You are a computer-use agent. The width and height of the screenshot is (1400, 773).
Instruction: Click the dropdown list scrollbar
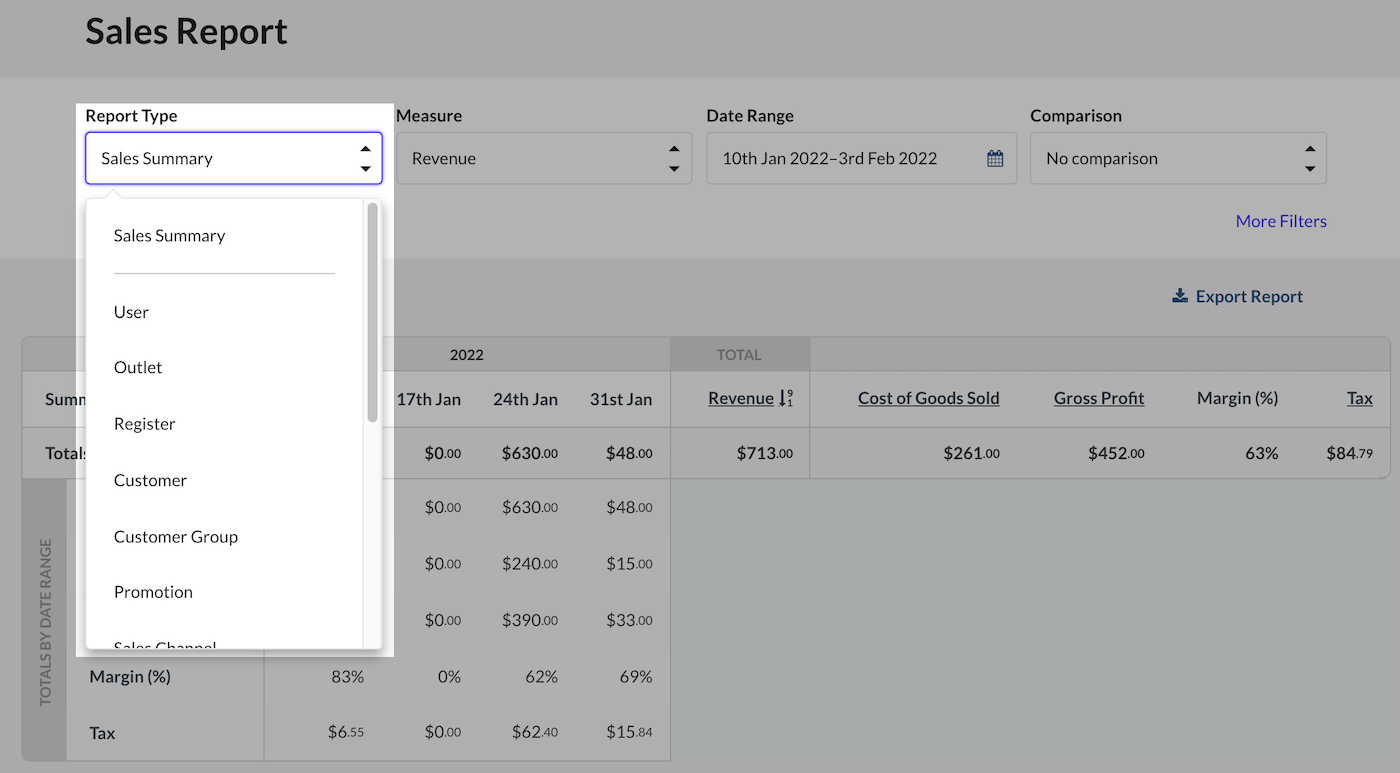[373, 312]
